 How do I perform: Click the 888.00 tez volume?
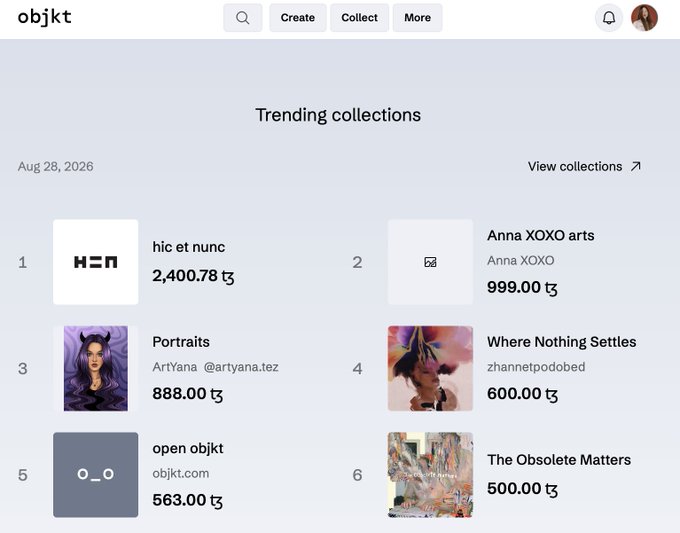[x=187, y=394]
